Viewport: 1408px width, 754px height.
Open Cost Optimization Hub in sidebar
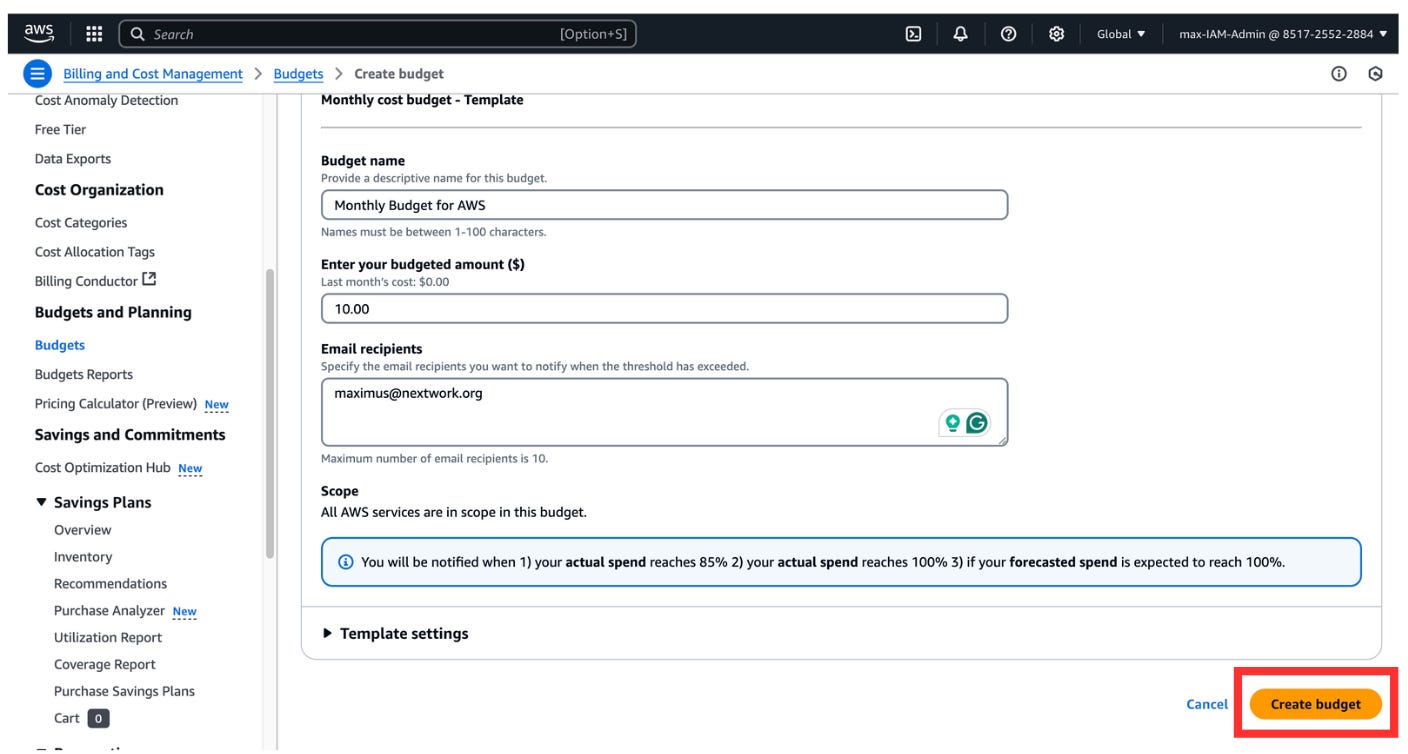pyautogui.click(x=103, y=467)
